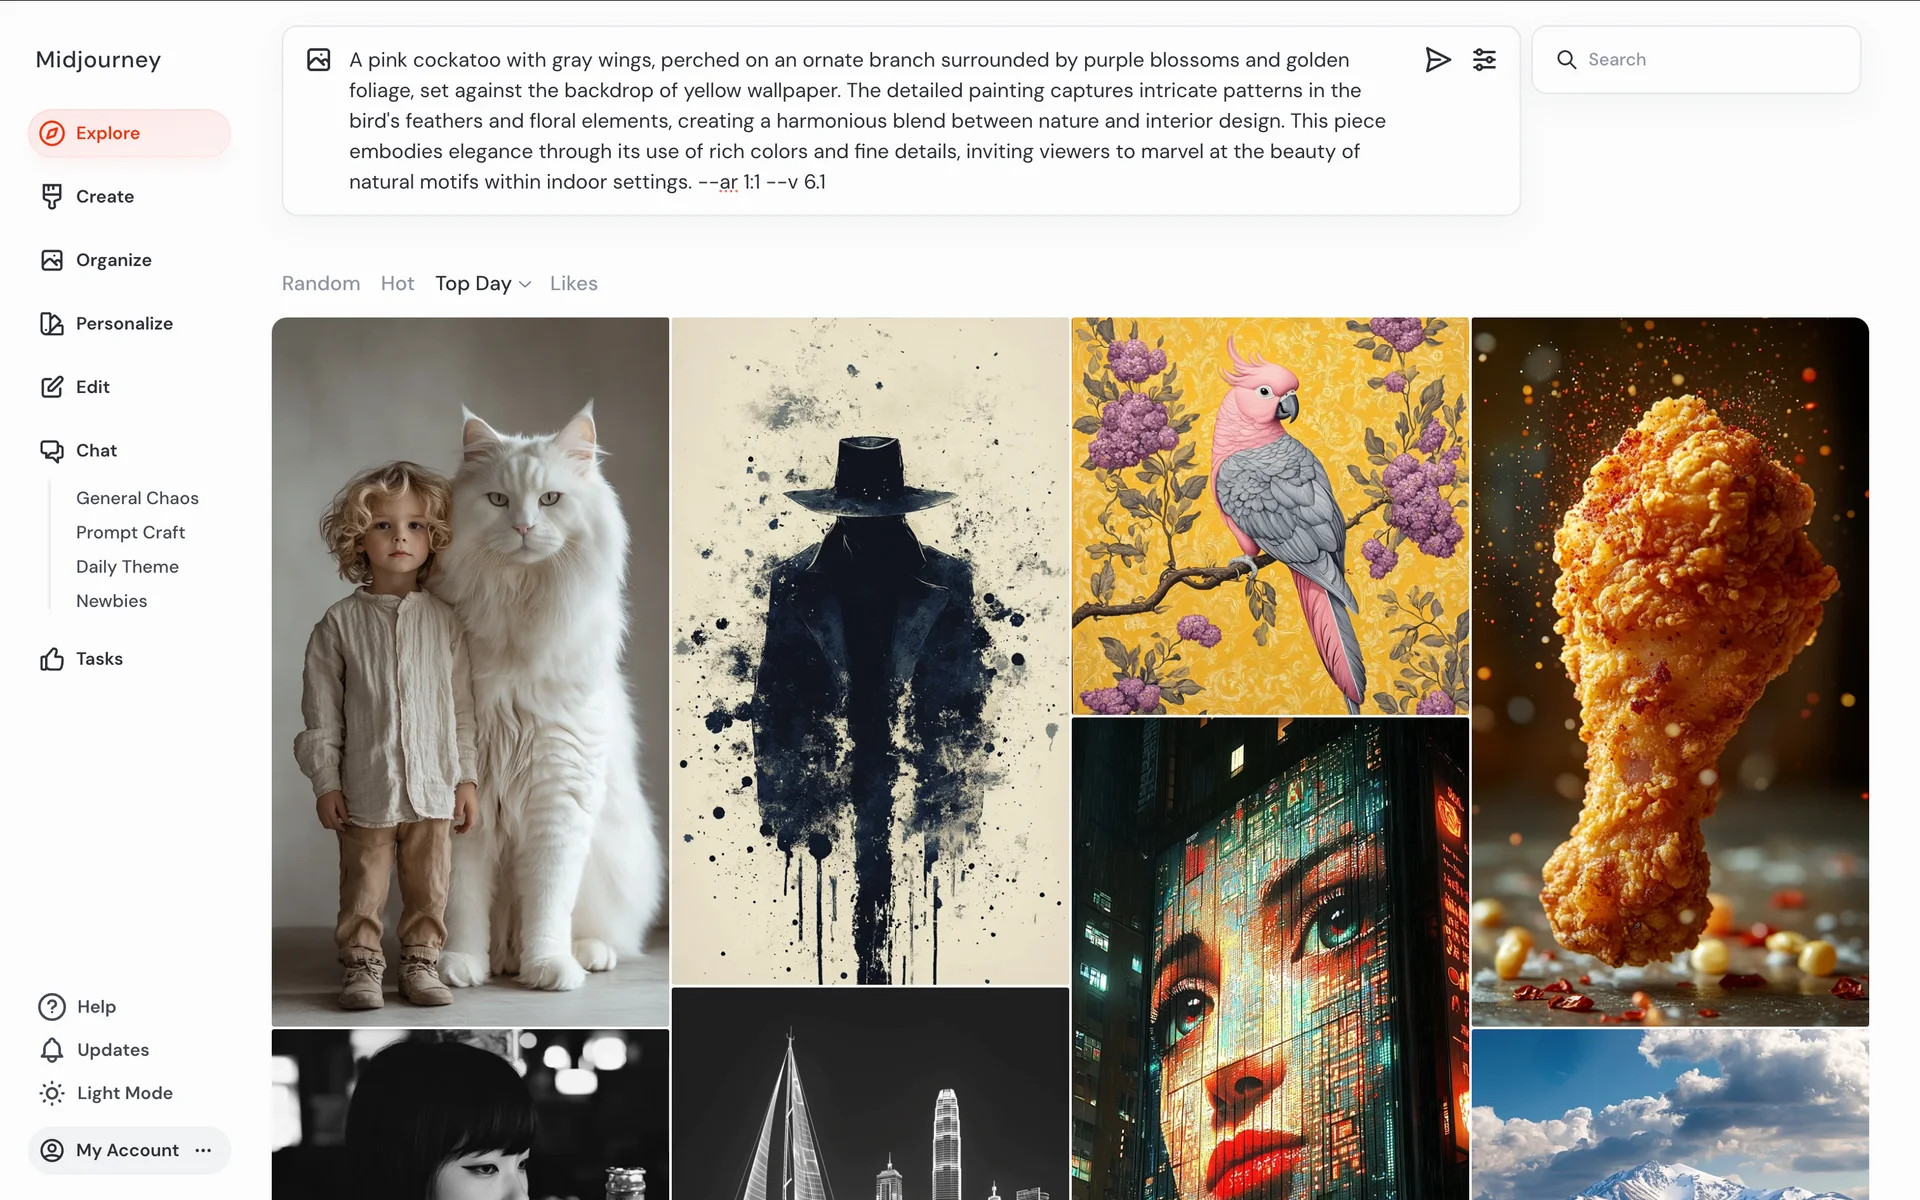Switch to the Hot tab

pyautogui.click(x=397, y=284)
